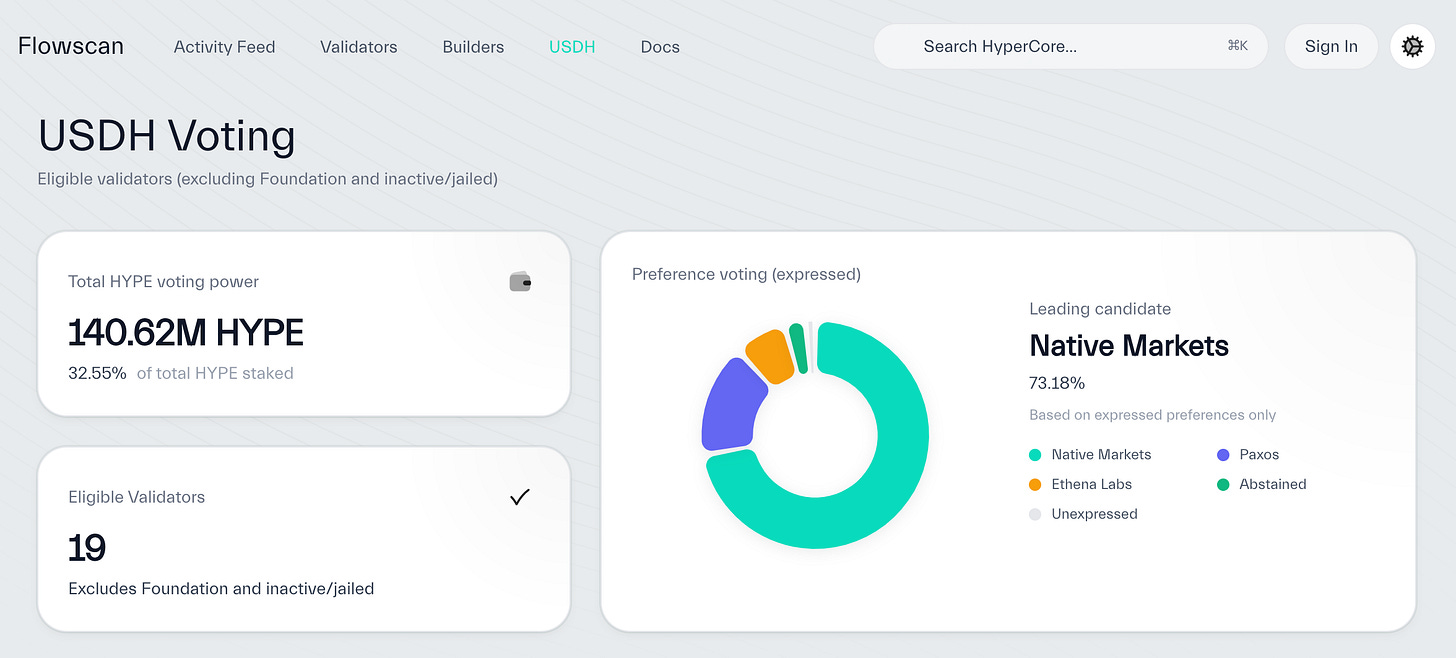
Task: Toggle the Paxos legend label
Action: (1259, 455)
